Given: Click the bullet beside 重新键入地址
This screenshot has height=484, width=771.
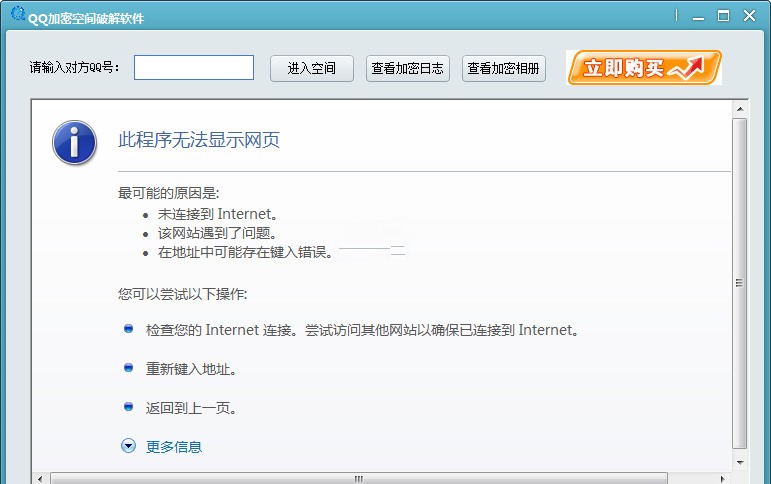Looking at the screenshot, I should pos(128,368).
